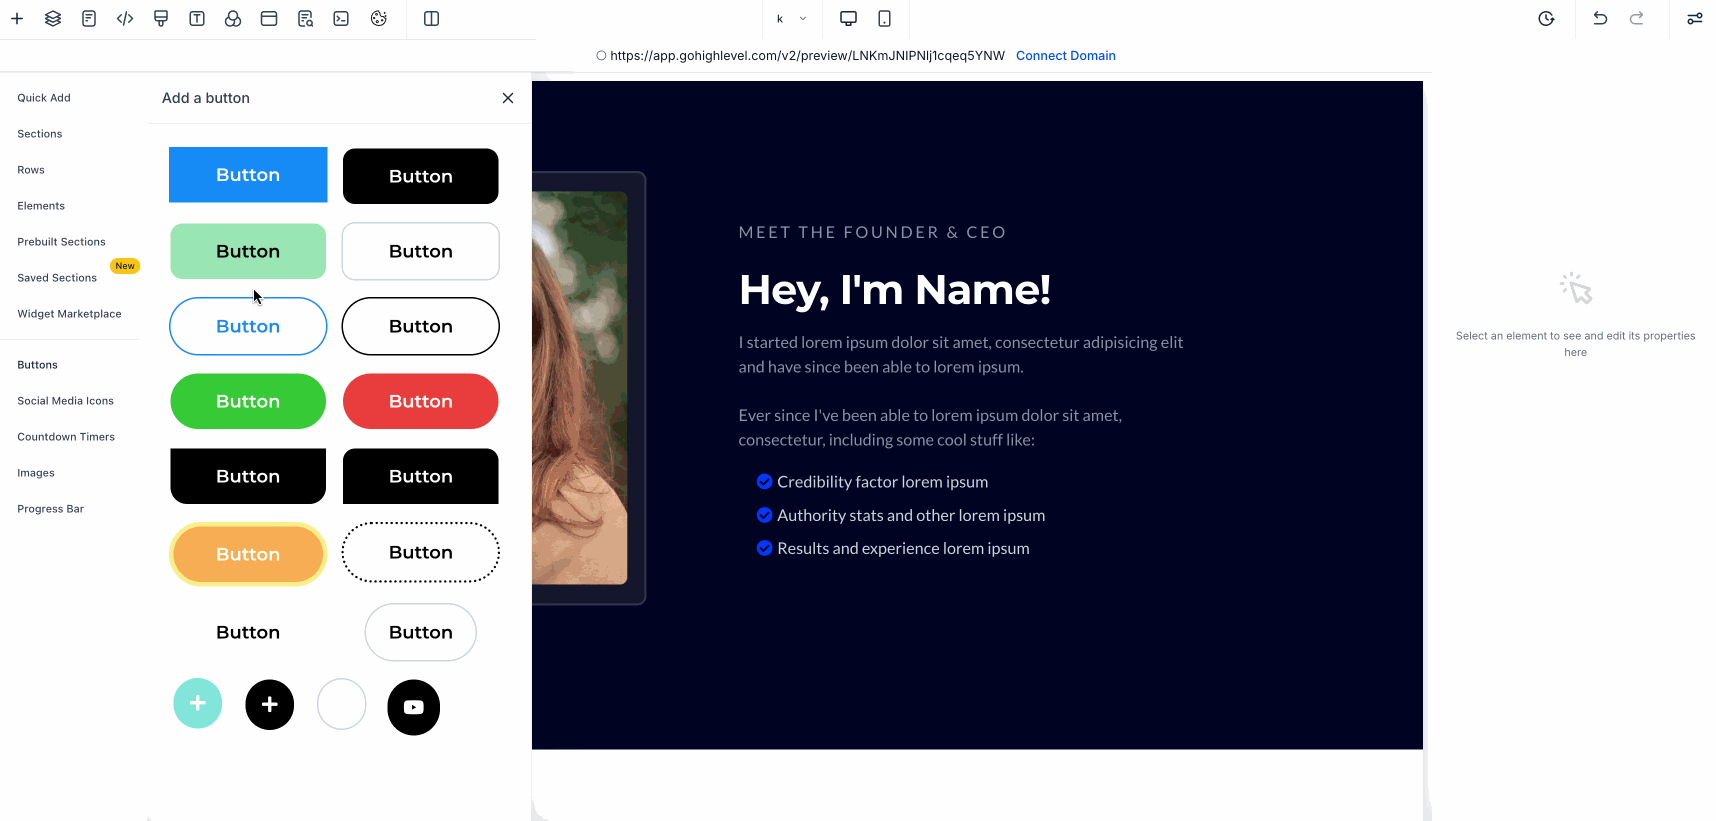This screenshot has width=1716, height=821.
Task: Open the settings sliders icon
Action: pyautogui.click(x=1694, y=19)
